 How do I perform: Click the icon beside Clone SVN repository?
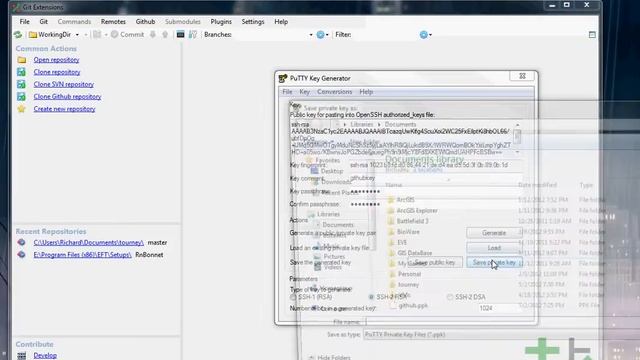(x=22, y=84)
